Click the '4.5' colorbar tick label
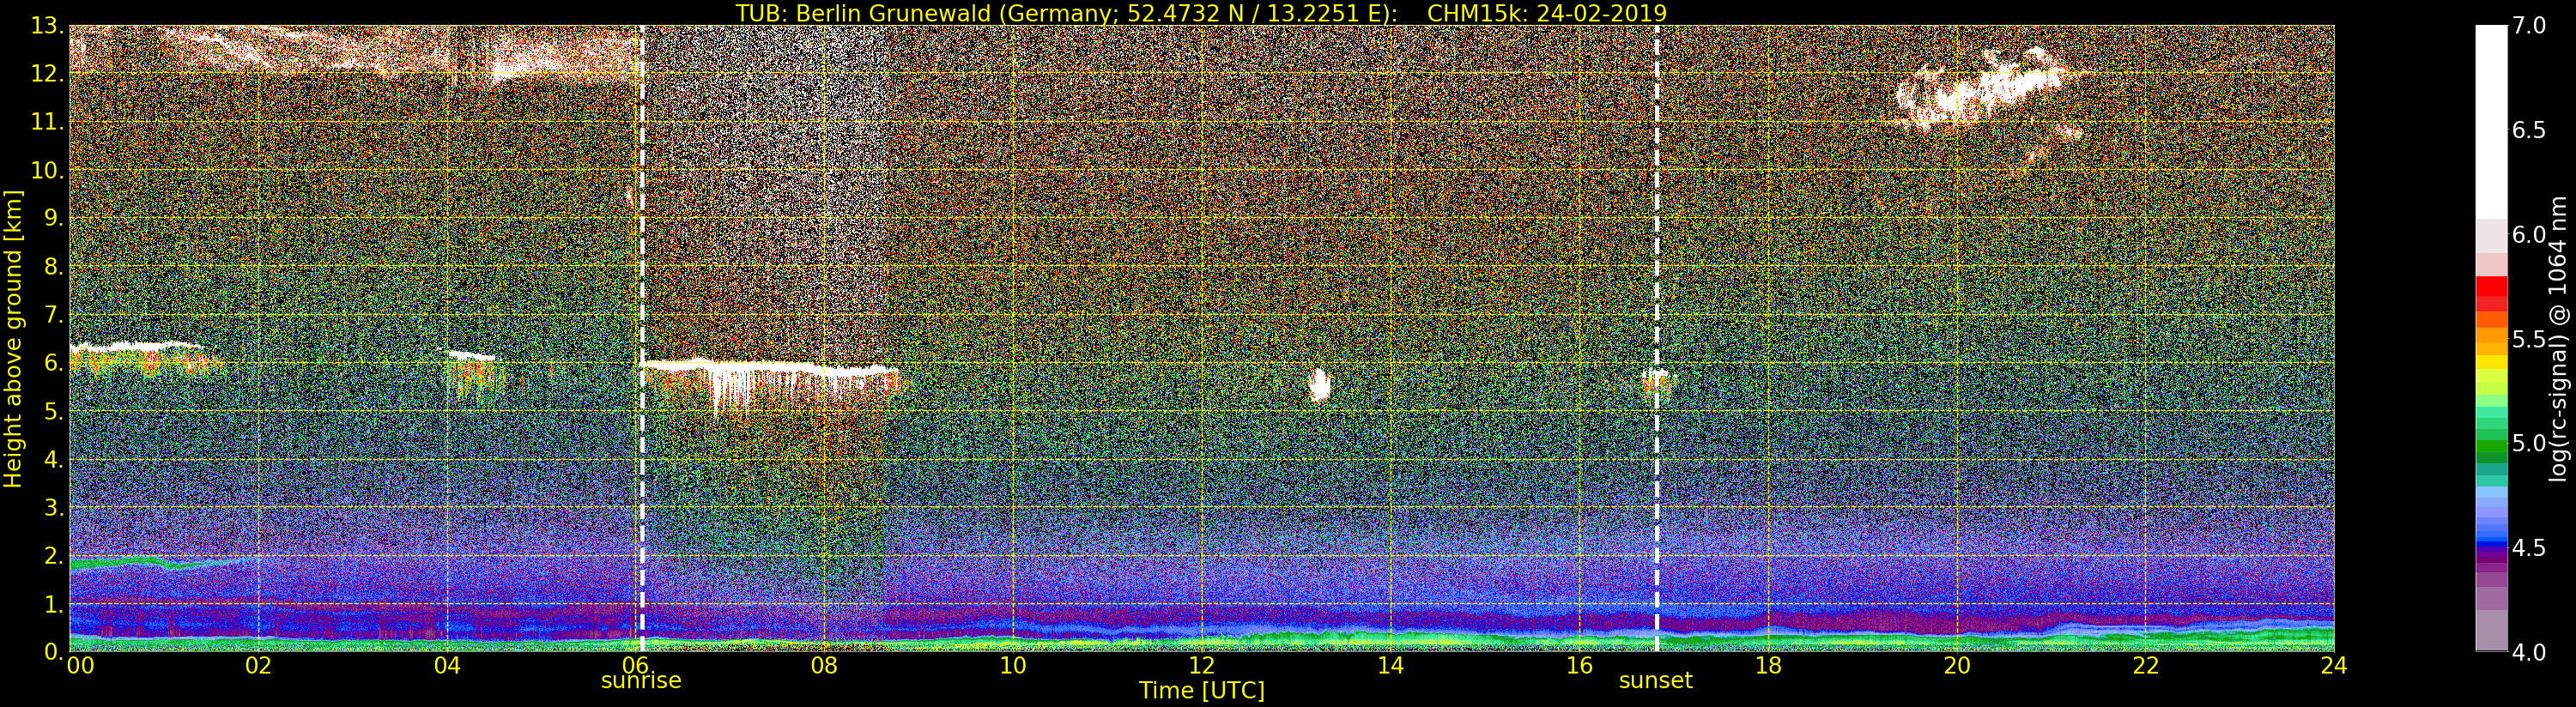This screenshot has width=2576, height=707. [2529, 548]
